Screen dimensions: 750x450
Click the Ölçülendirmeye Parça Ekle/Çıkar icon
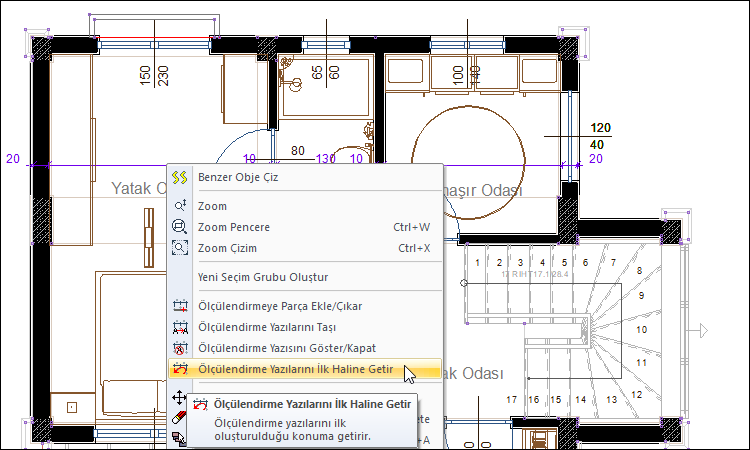pyautogui.click(x=180, y=305)
